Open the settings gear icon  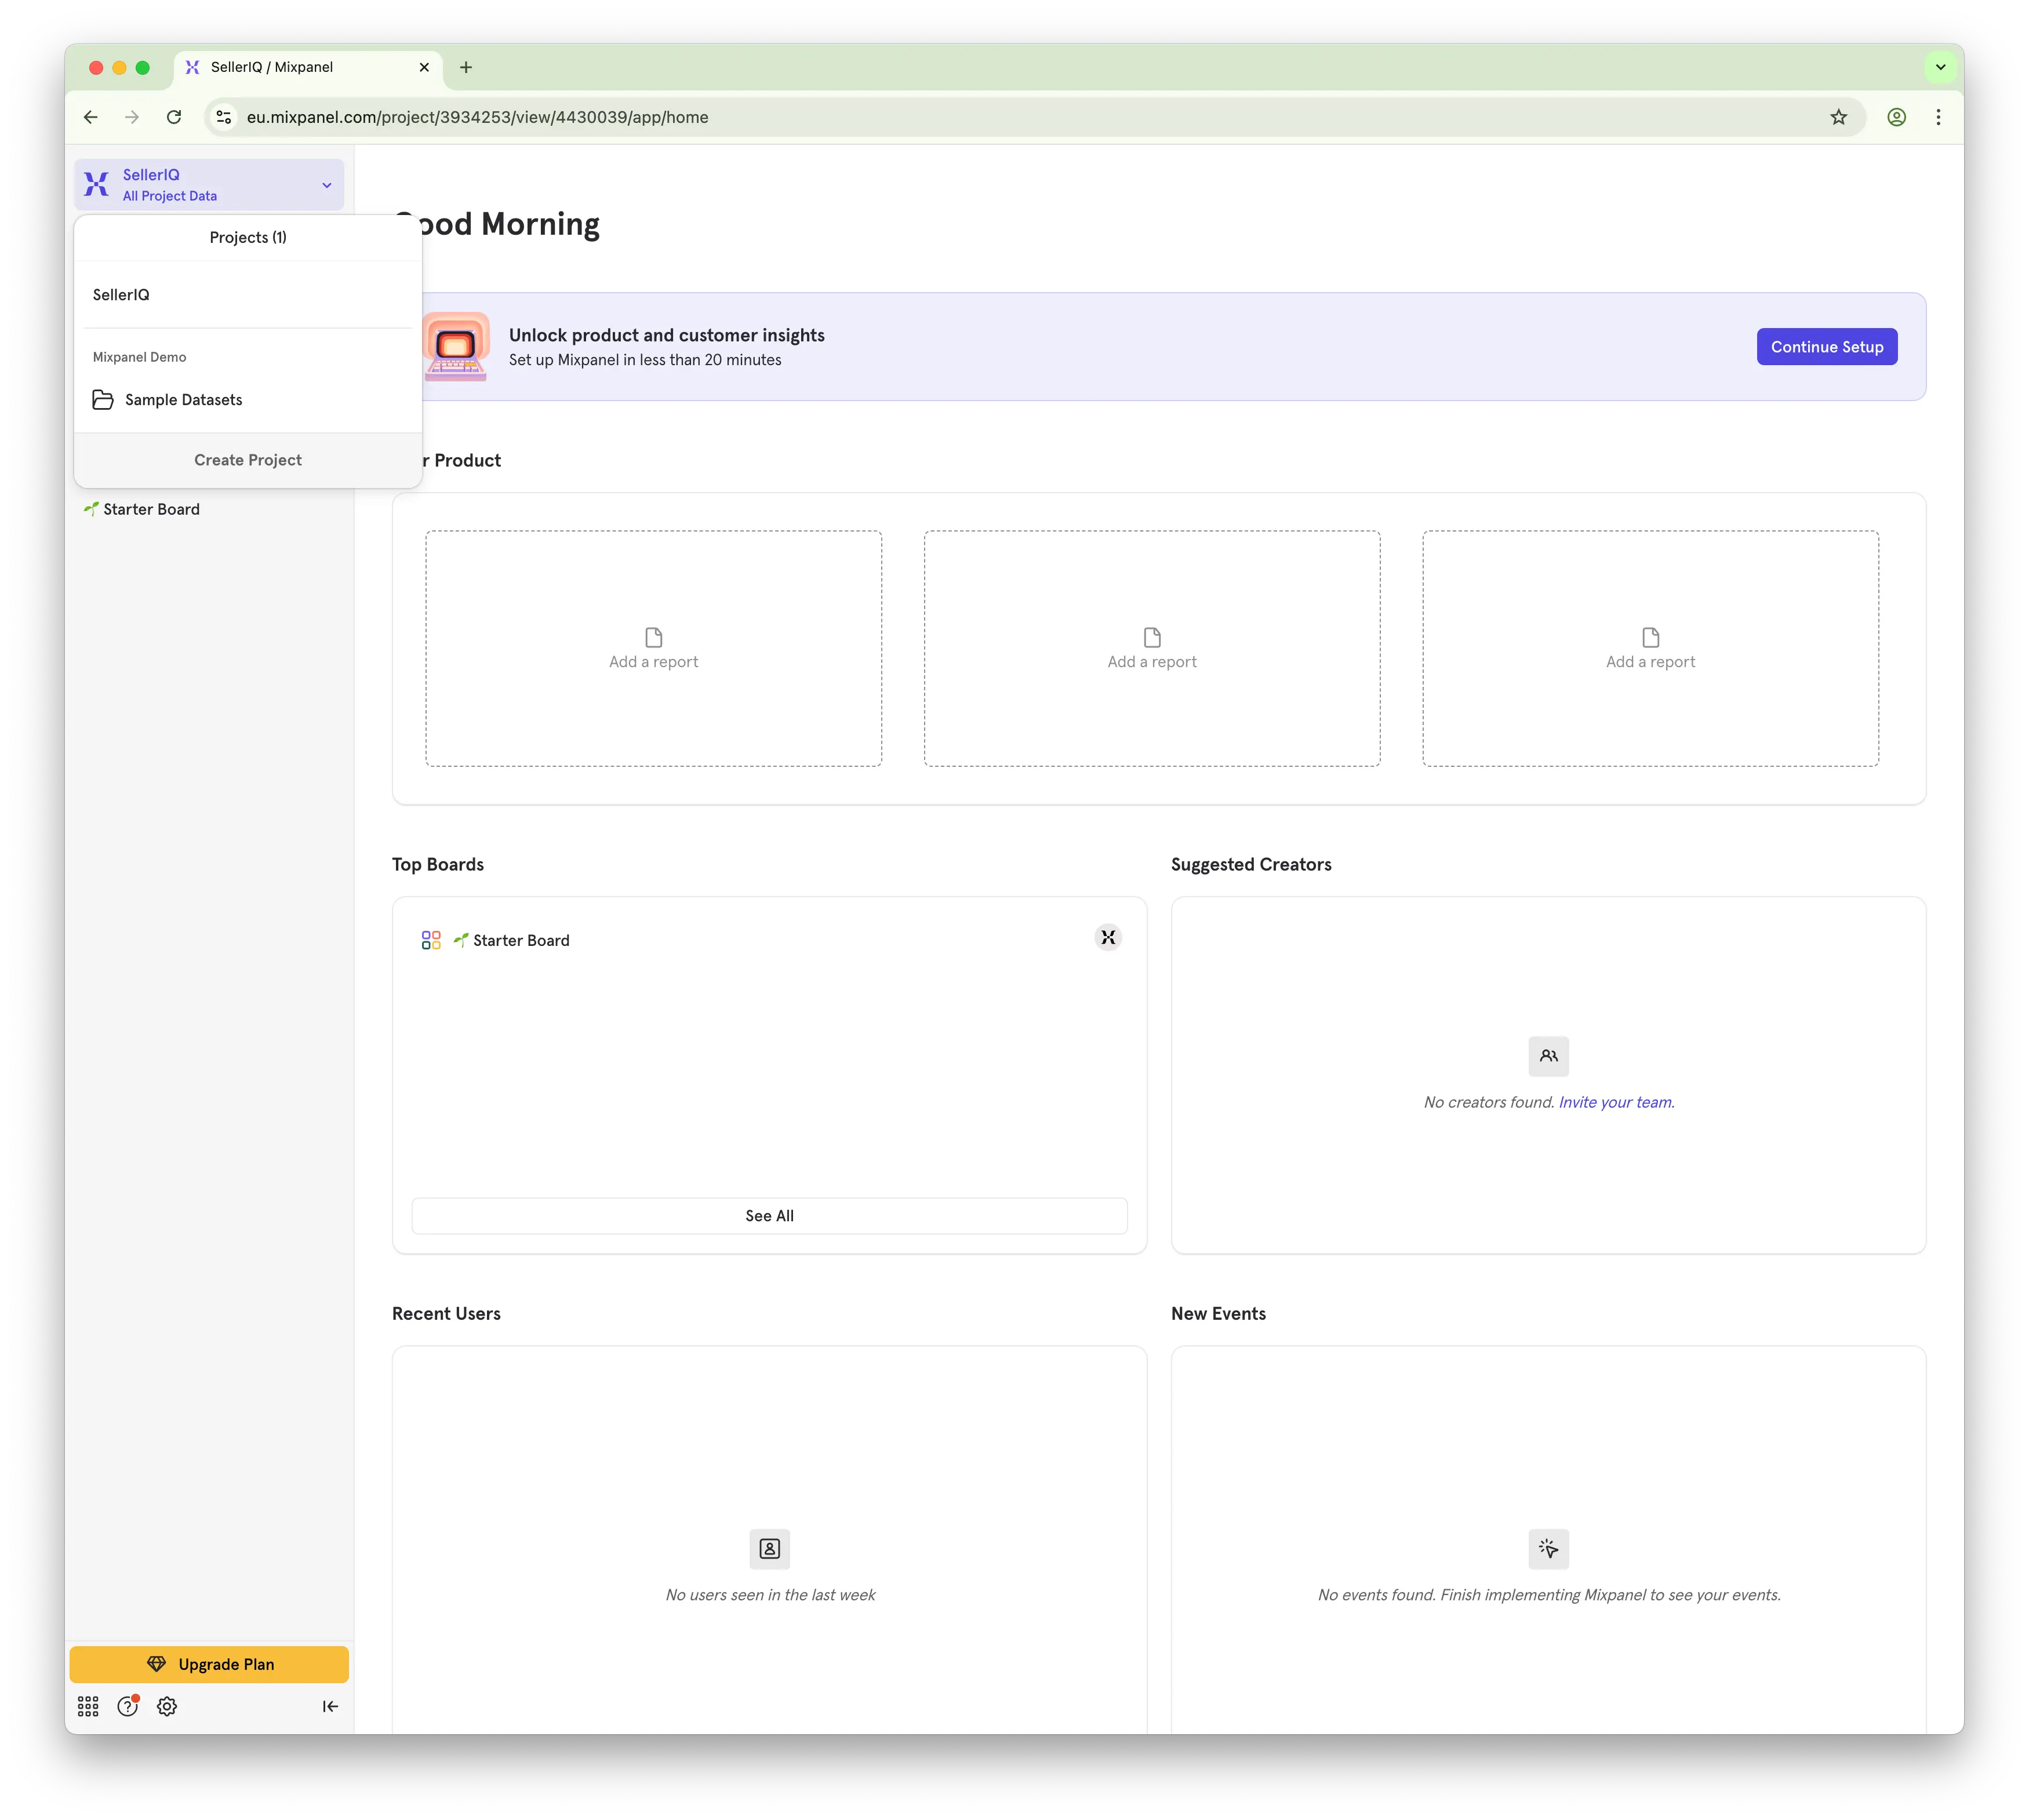pyautogui.click(x=167, y=1706)
